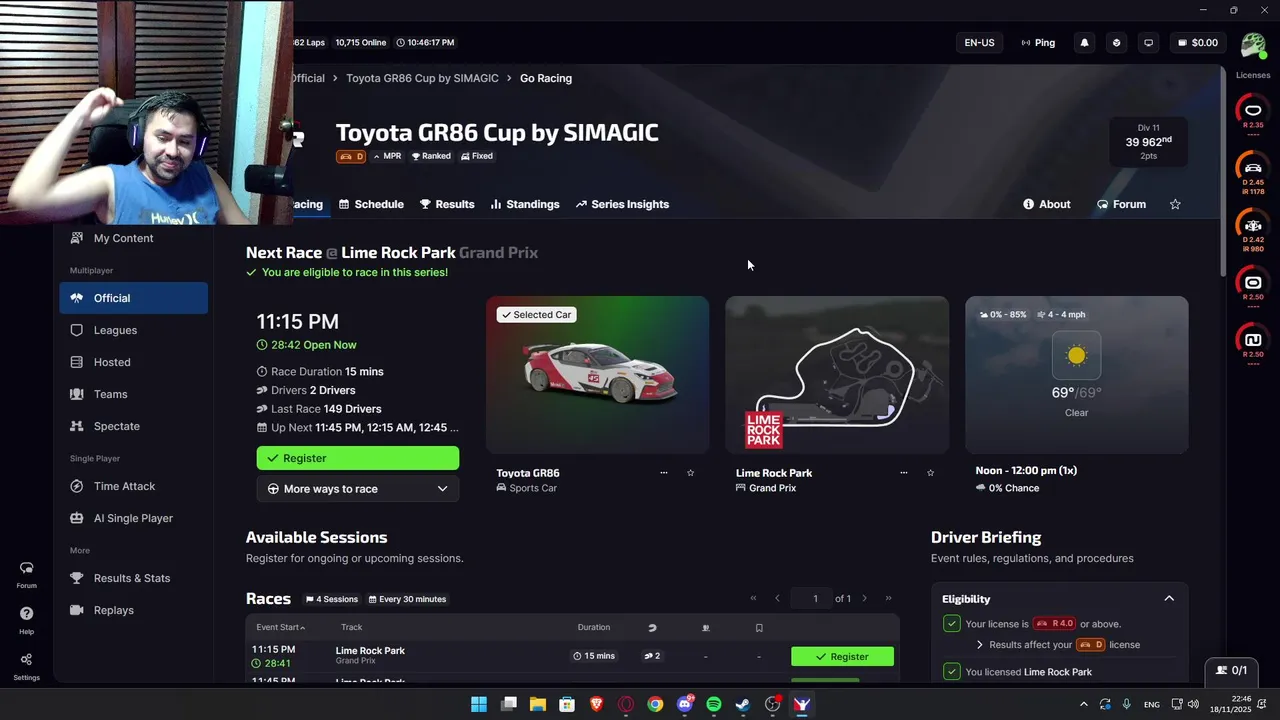
Task: Jump to the first races page
Action: pos(753,599)
